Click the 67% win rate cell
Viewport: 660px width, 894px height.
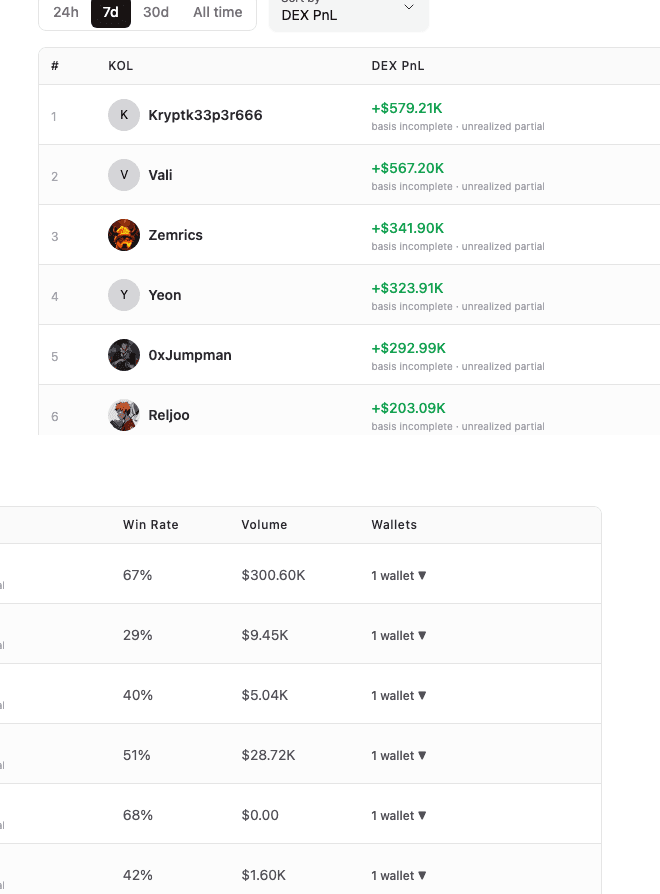tap(137, 575)
